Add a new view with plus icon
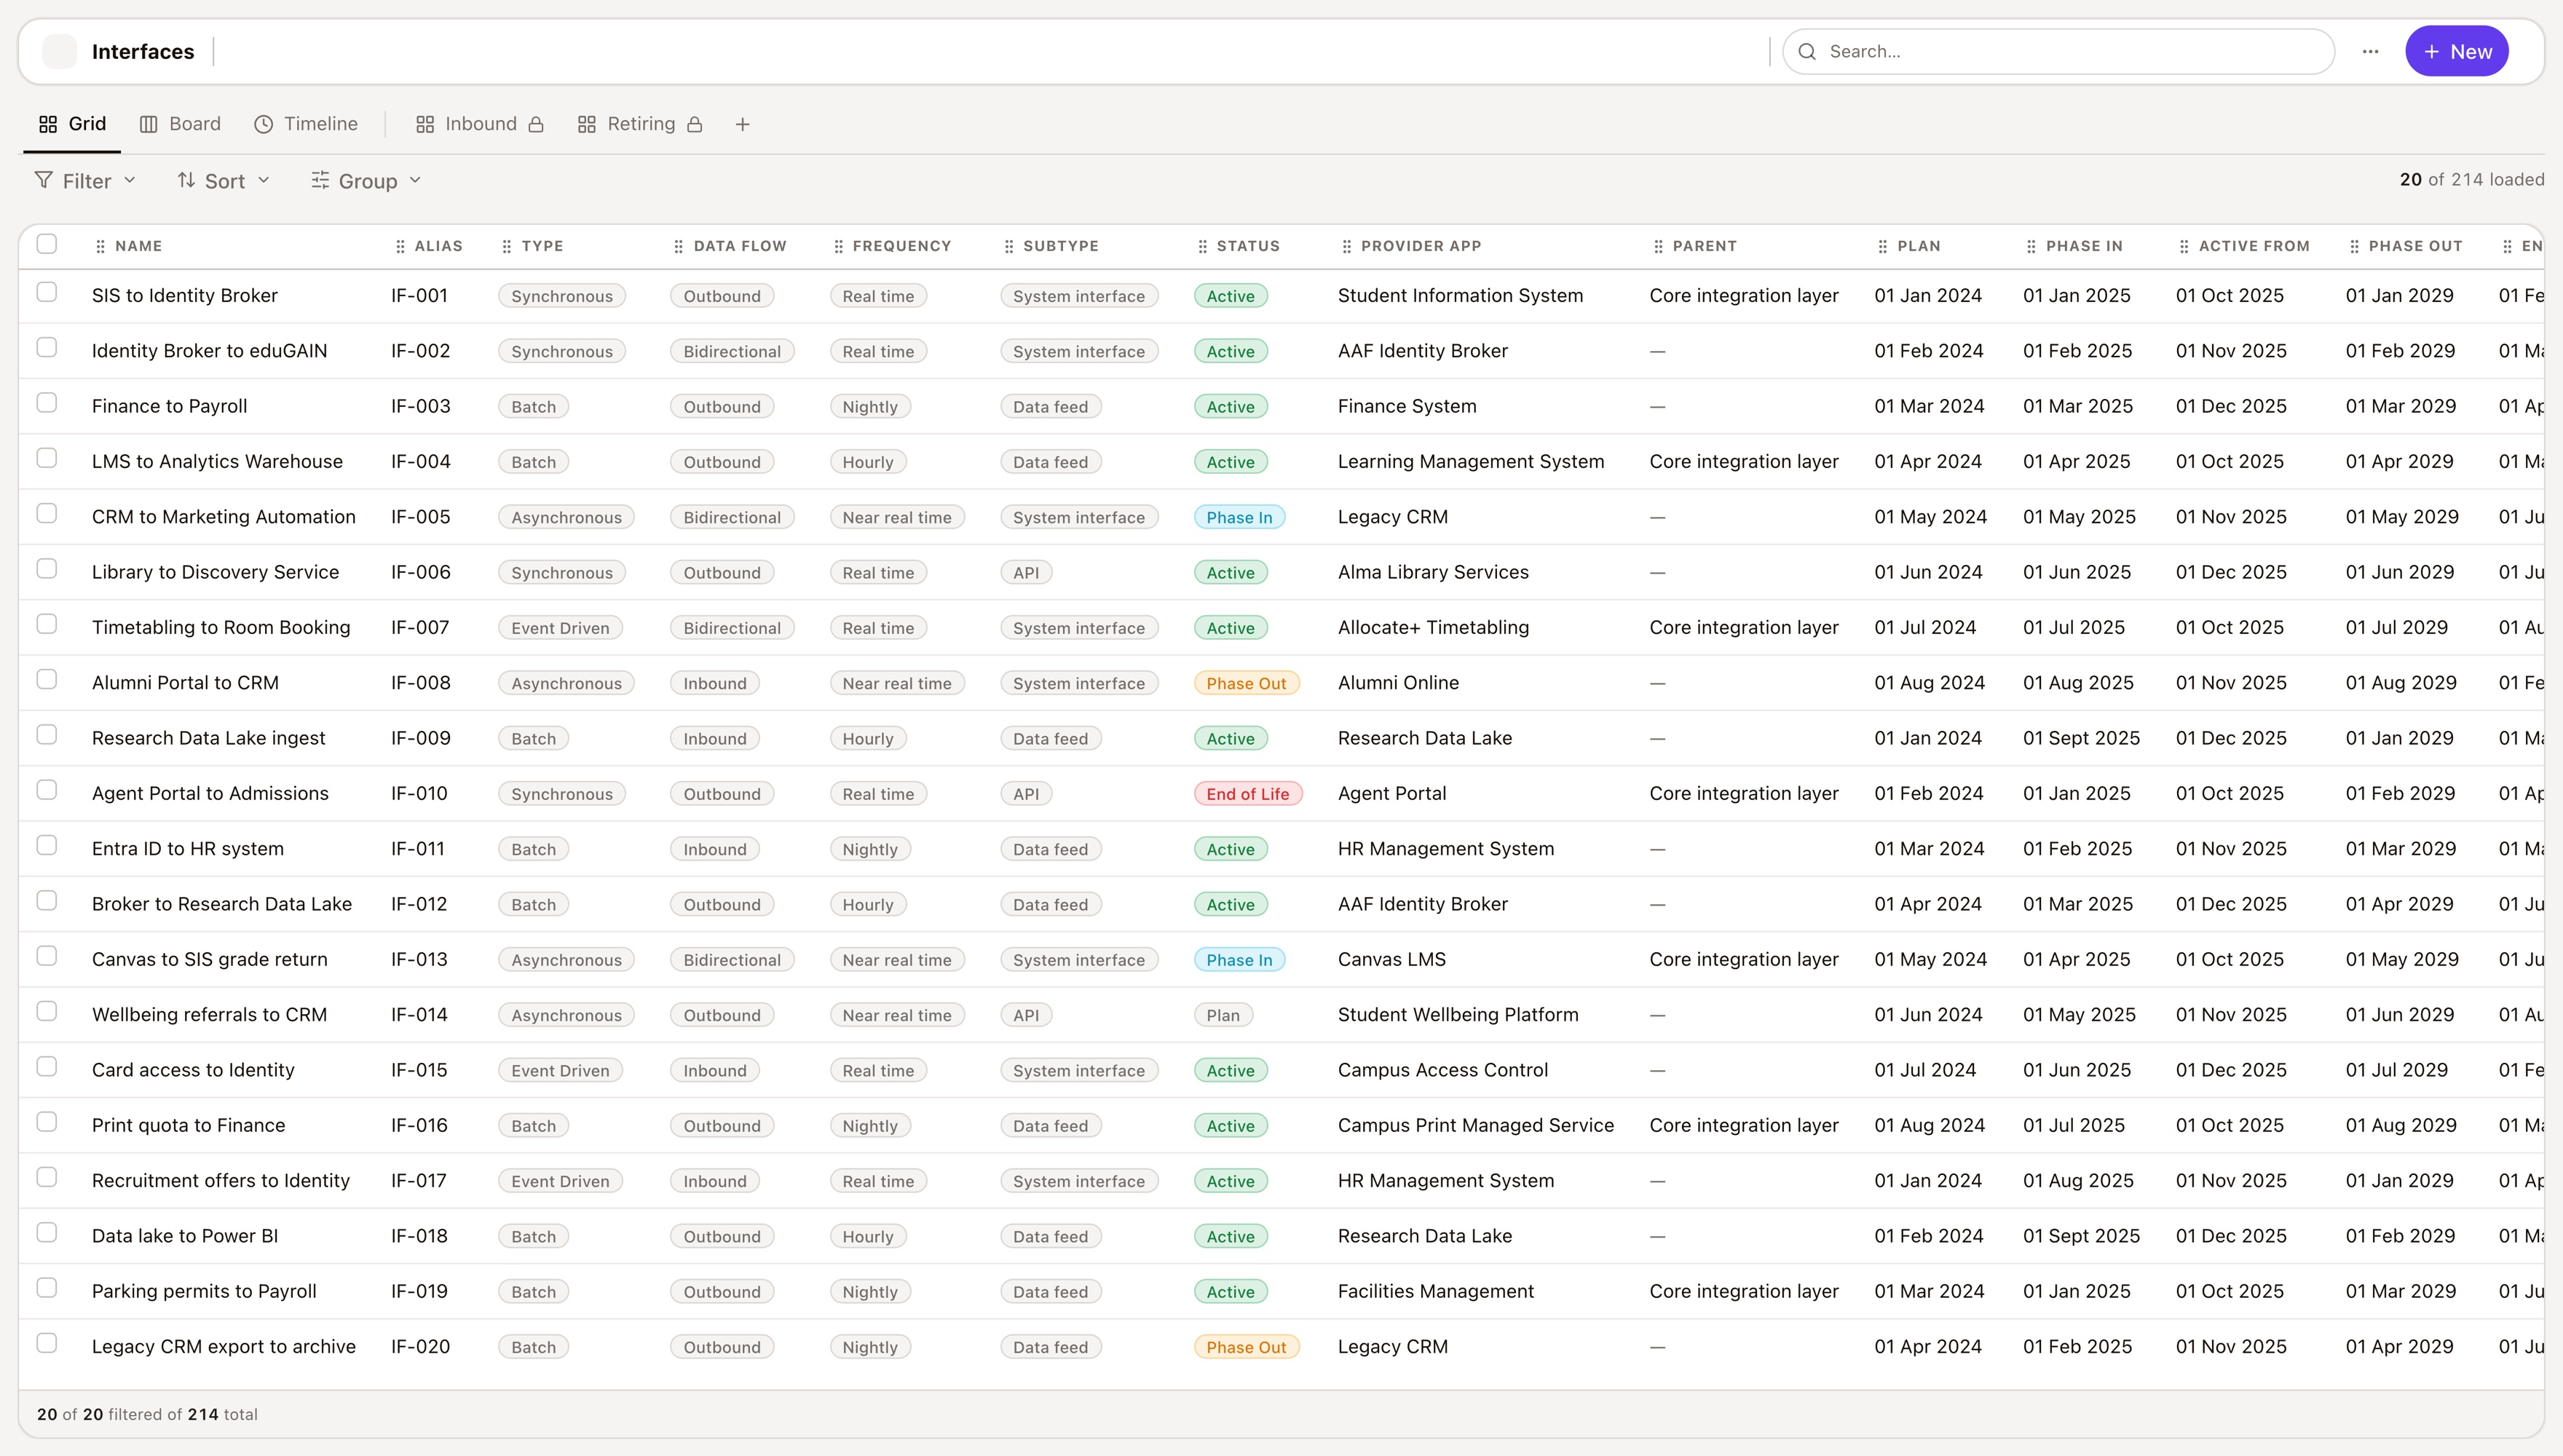This screenshot has width=2563, height=1456. click(742, 124)
